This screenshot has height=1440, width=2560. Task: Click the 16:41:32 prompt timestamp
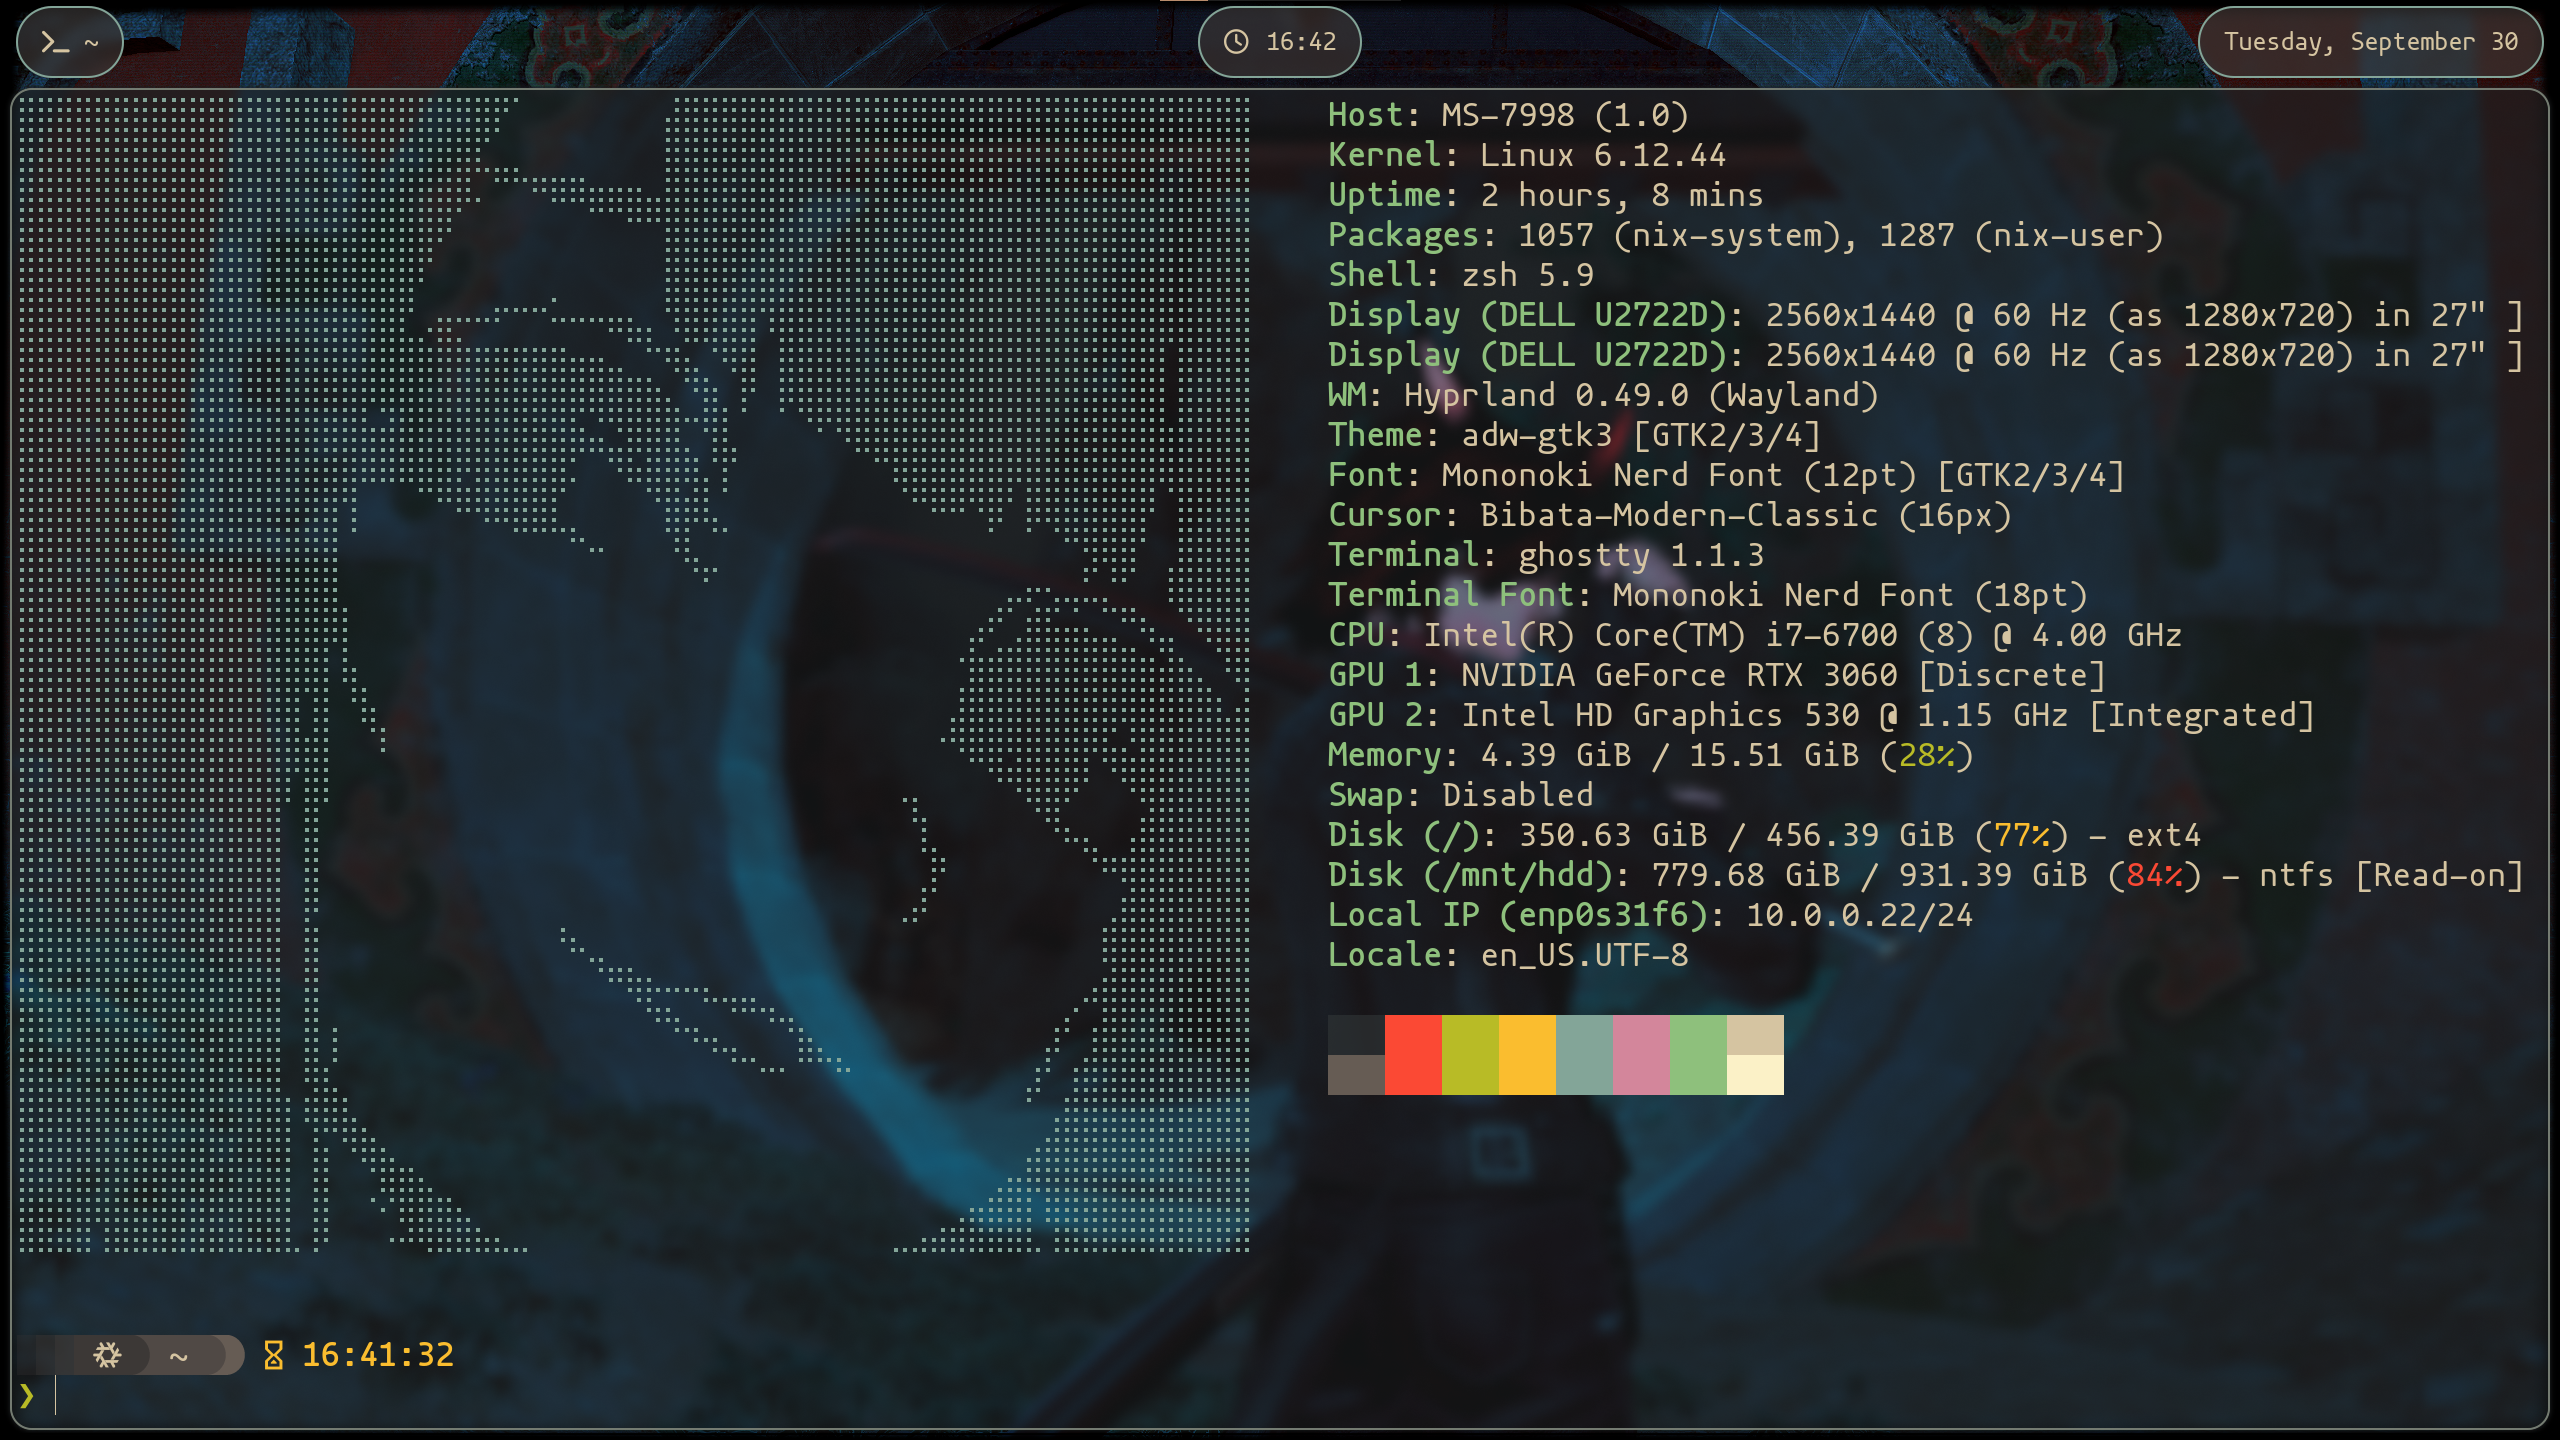coord(378,1355)
